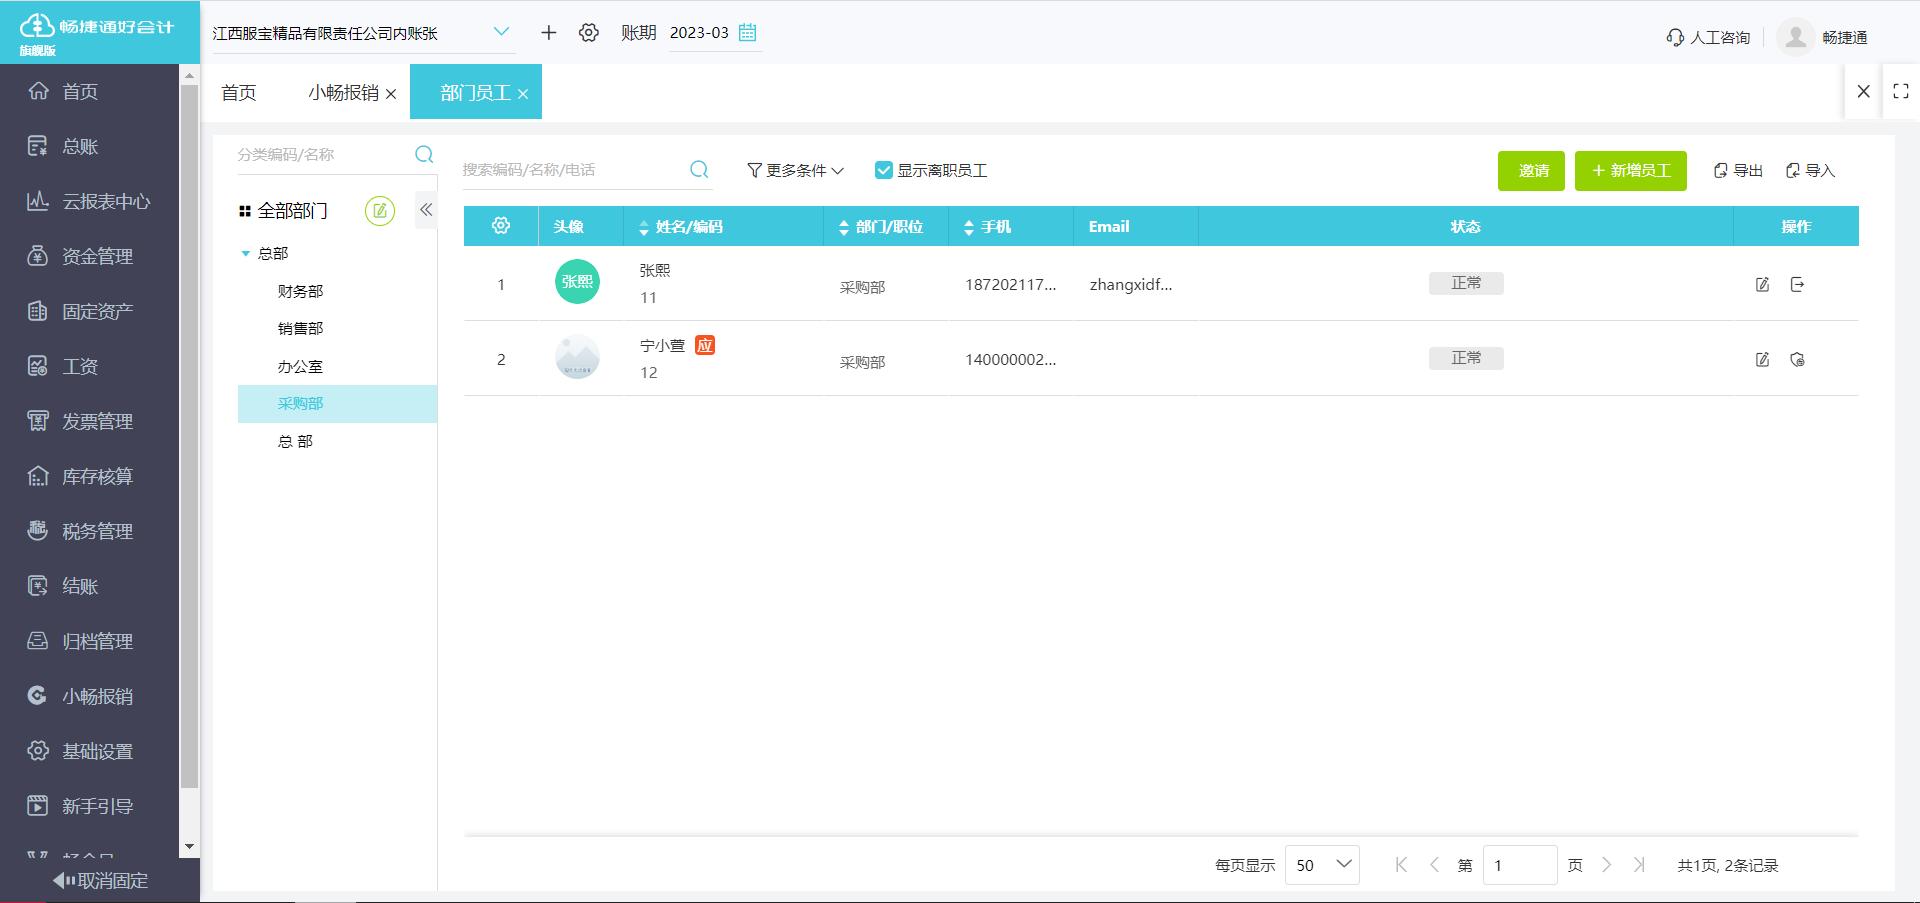This screenshot has width=1920, height=903.
Task: Click the 新增员工 green button
Action: [x=1630, y=170]
